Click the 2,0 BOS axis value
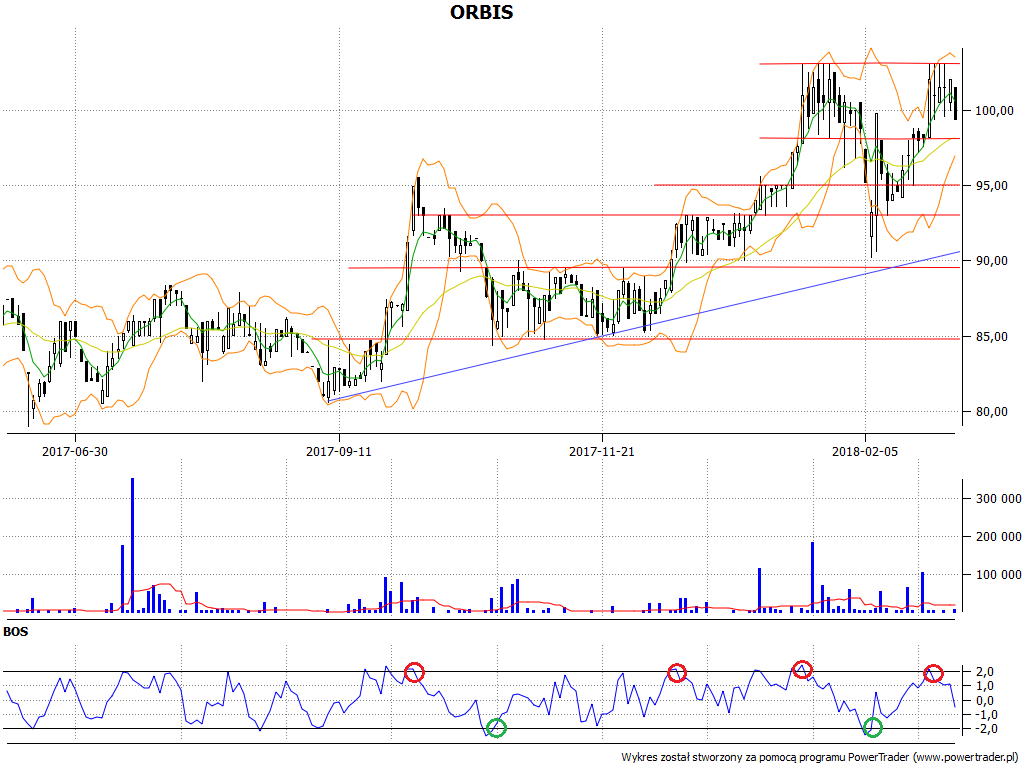1024x768 pixels. [985, 672]
